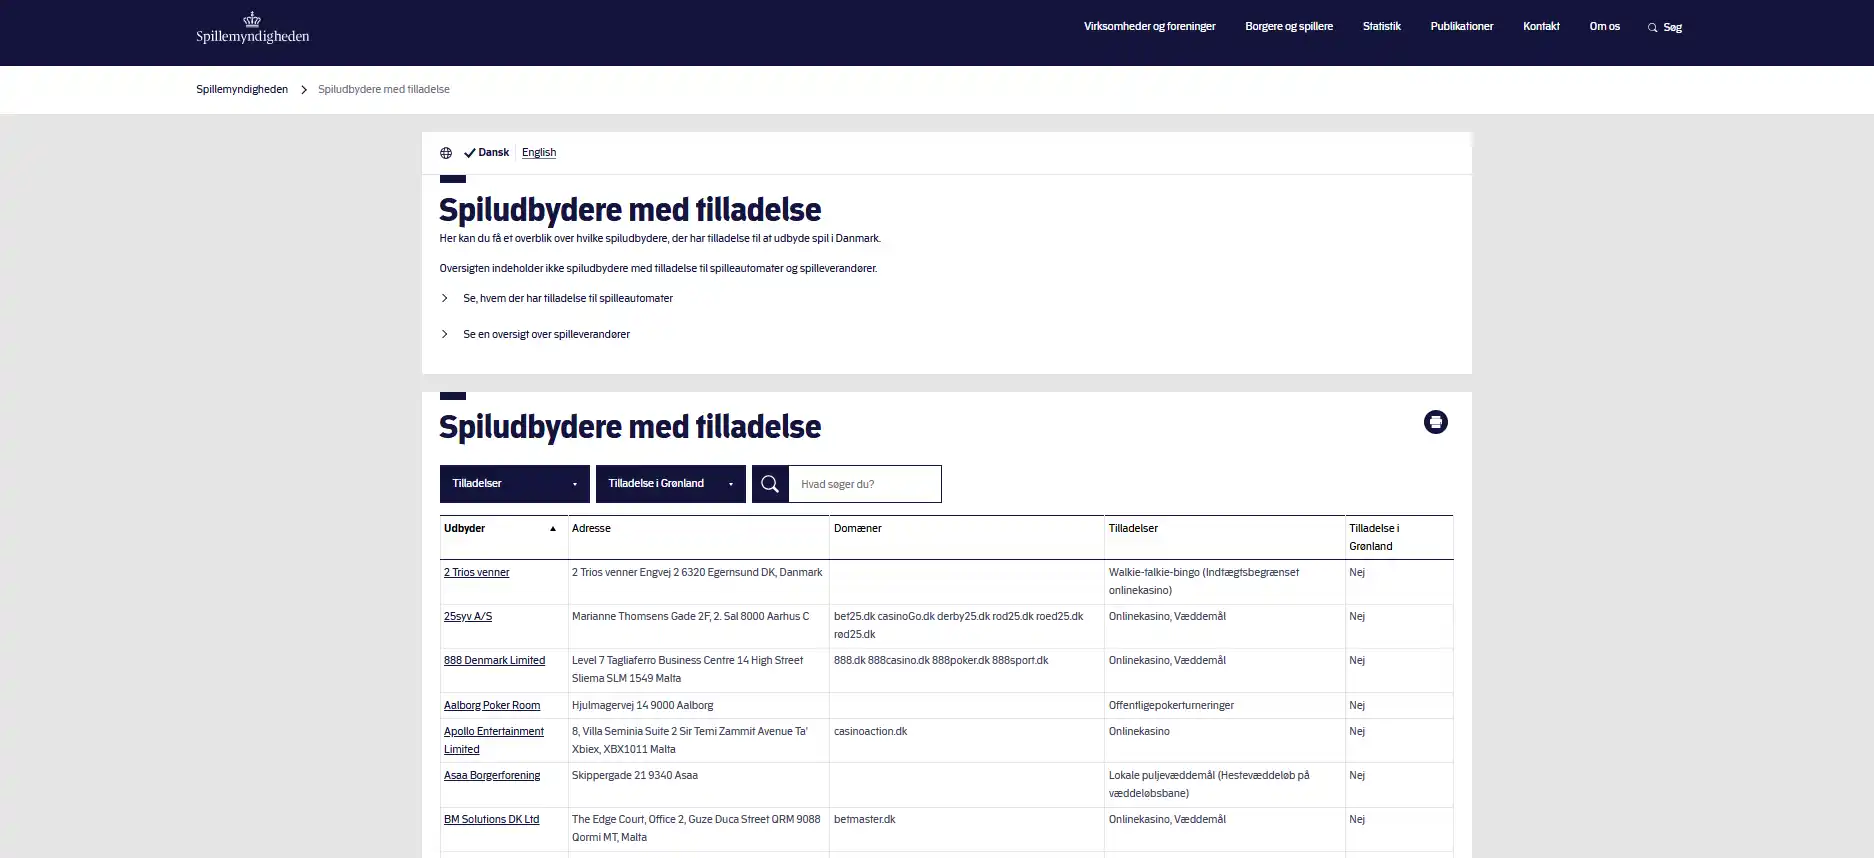Open the Publikationer menu item
Screen dimensions: 1874x858
pos(1461,26)
